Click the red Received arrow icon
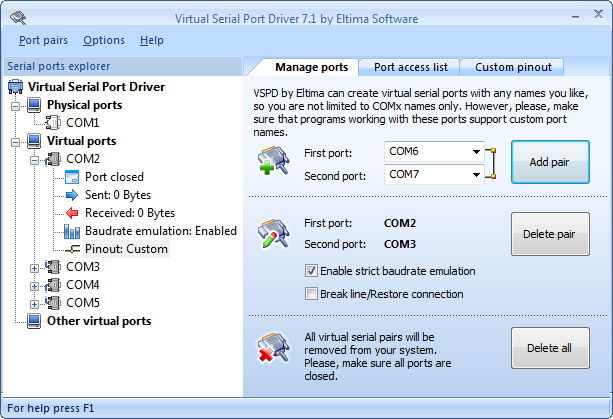Image resolution: width=613 pixels, height=419 pixels. (x=72, y=213)
